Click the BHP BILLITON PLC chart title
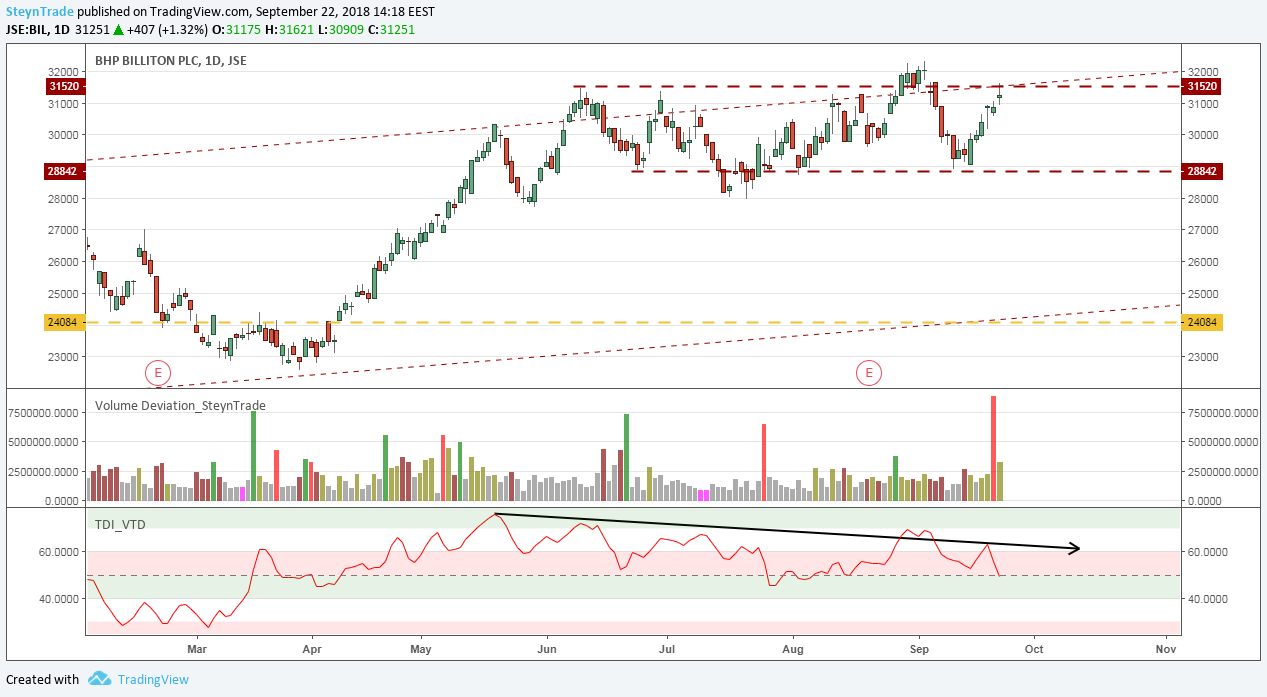Viewport: 1267px width, 697px height. 171,60
